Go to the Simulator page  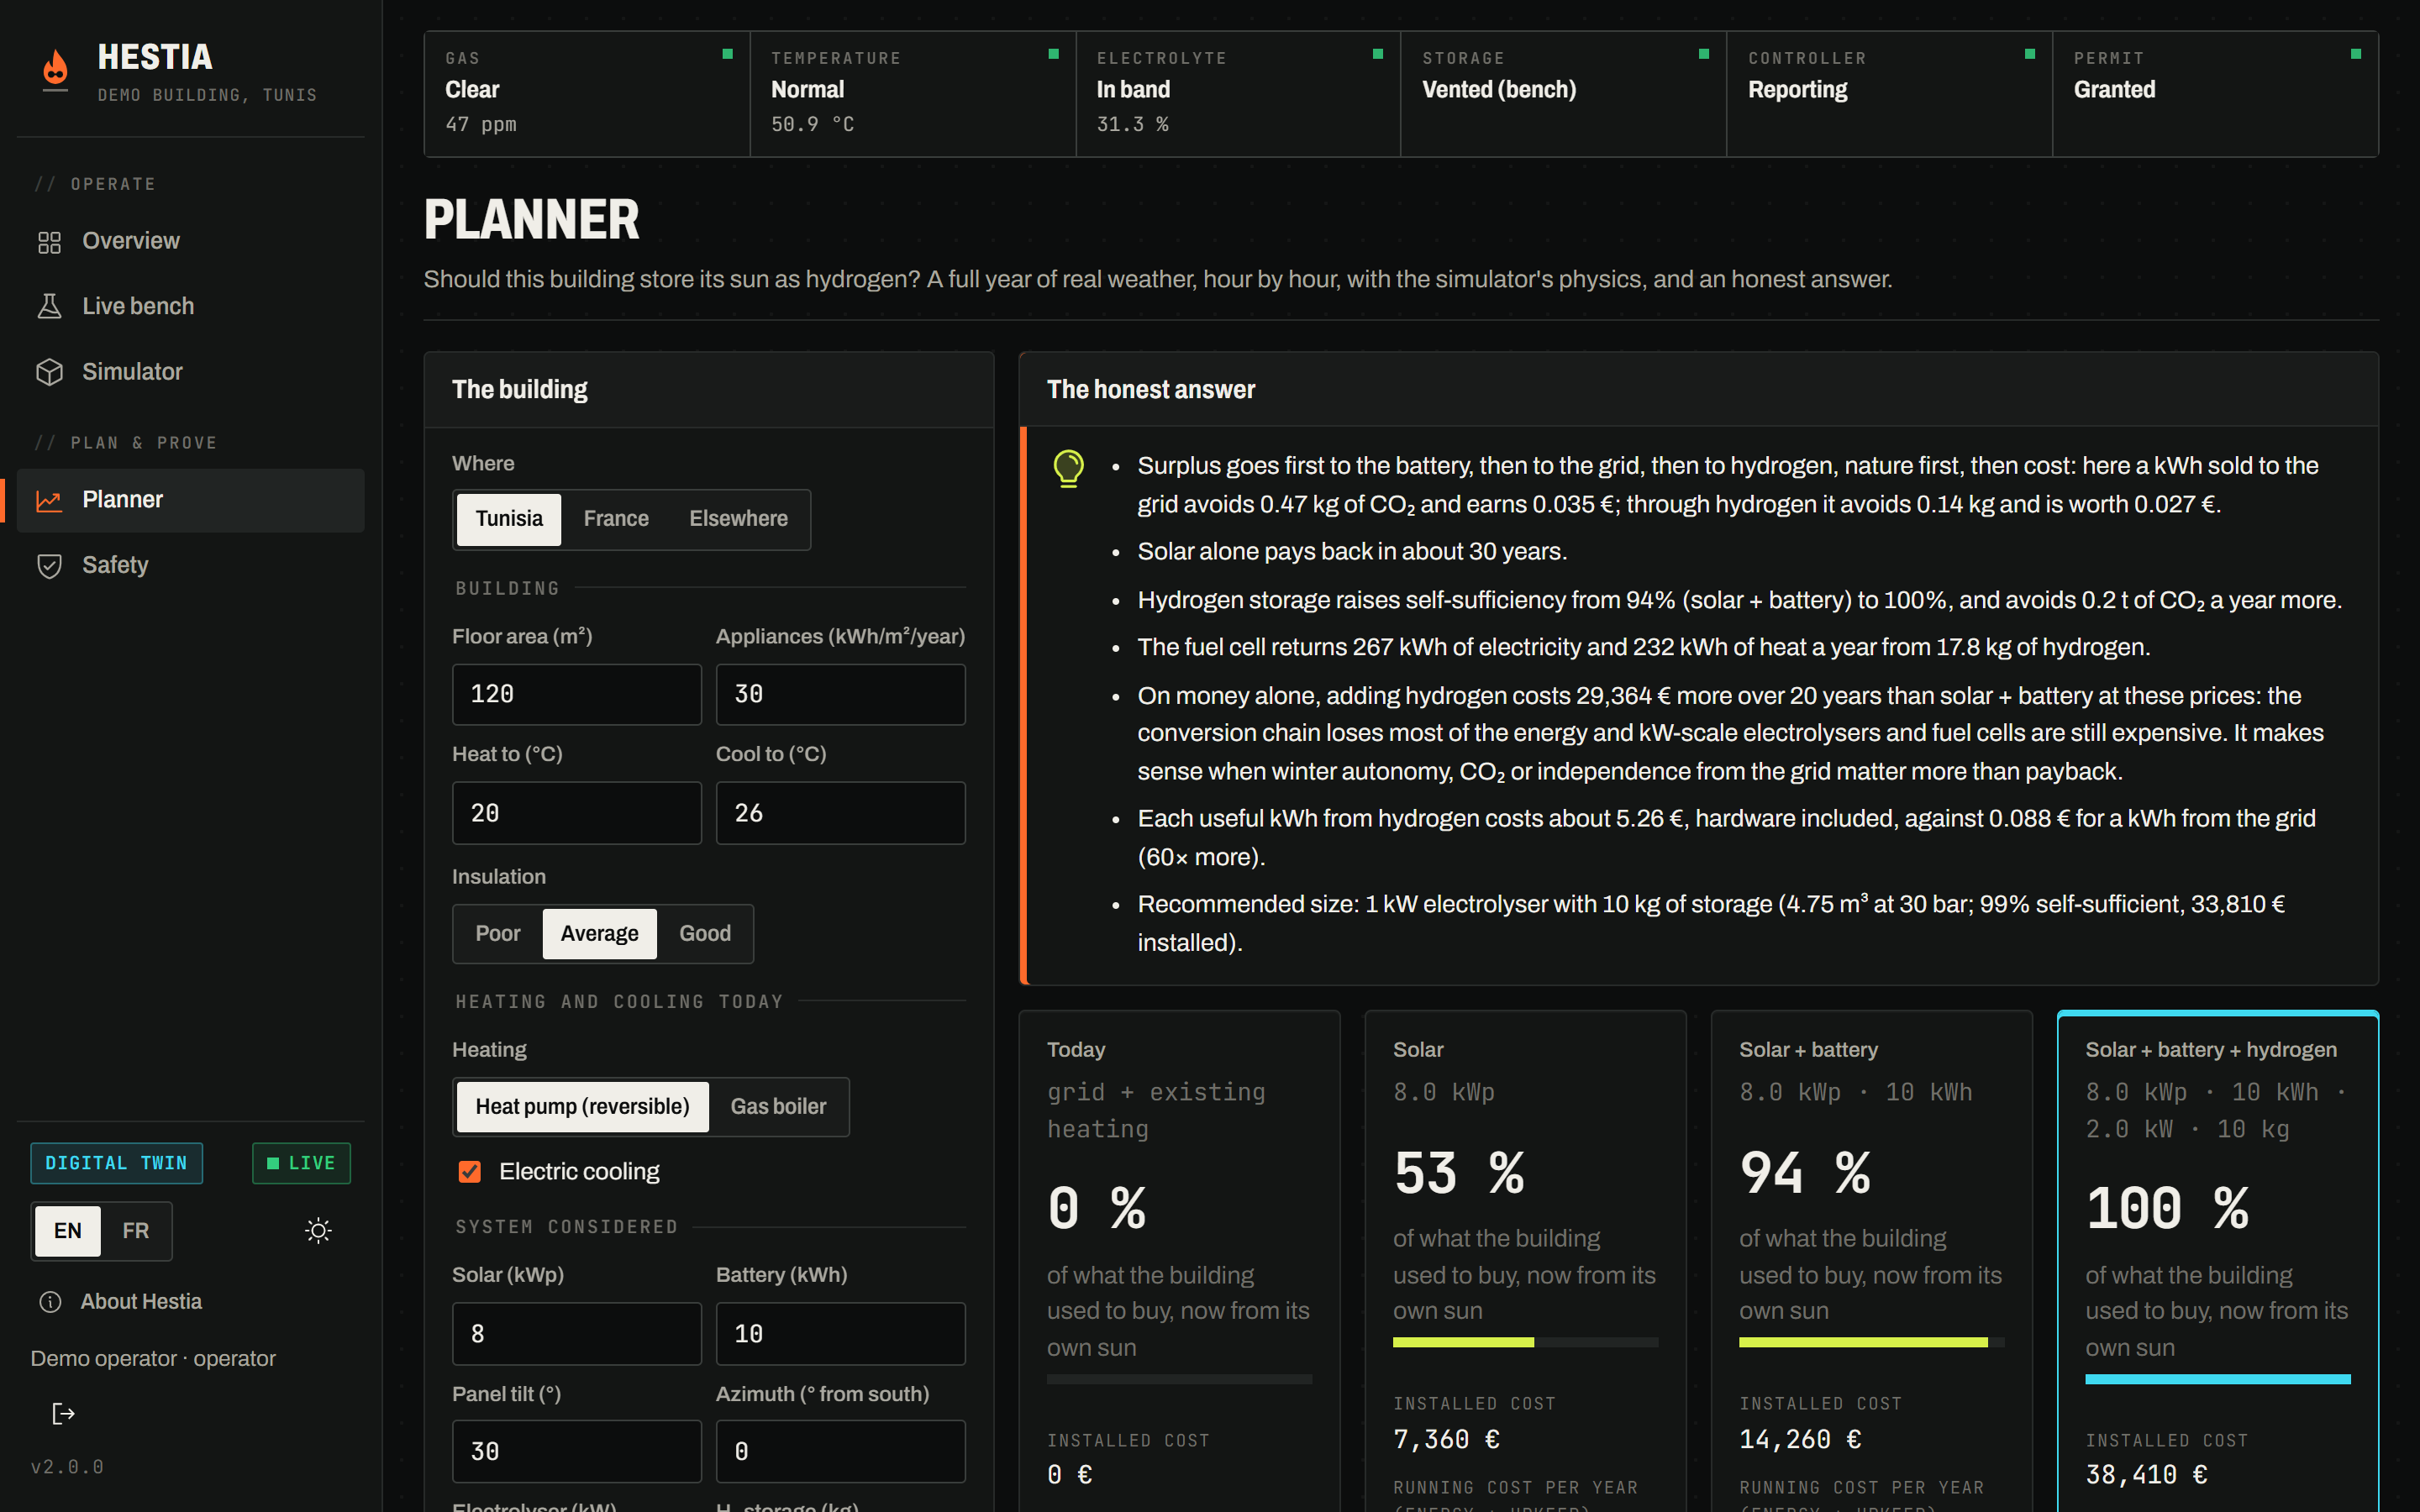[191, 372]
